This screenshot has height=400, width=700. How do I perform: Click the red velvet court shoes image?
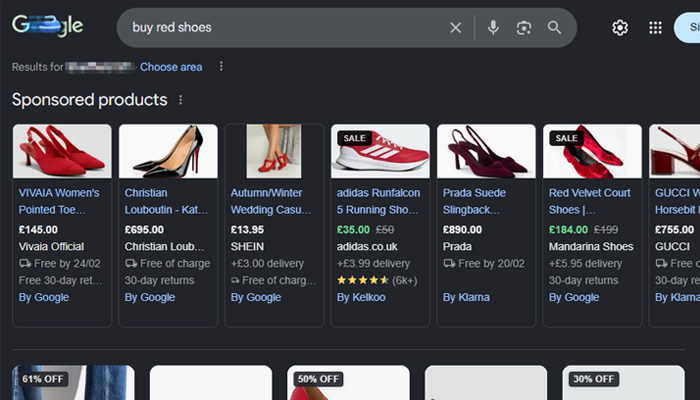click(592, 151)
